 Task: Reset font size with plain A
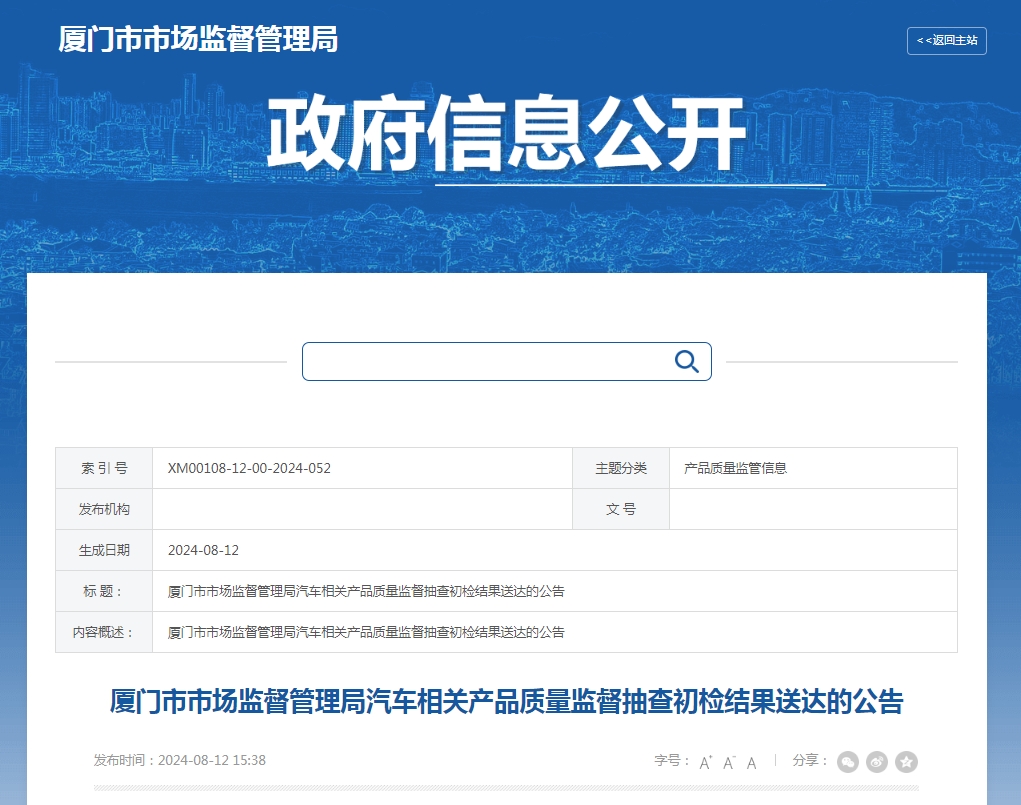click(x=751, y=763)
